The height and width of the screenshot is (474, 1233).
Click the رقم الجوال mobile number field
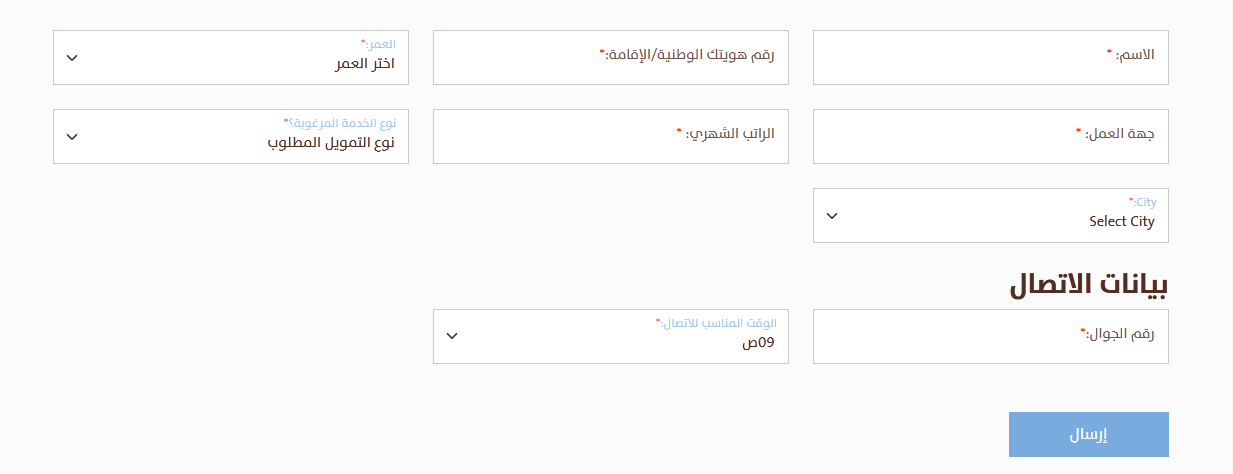[990, 337]
